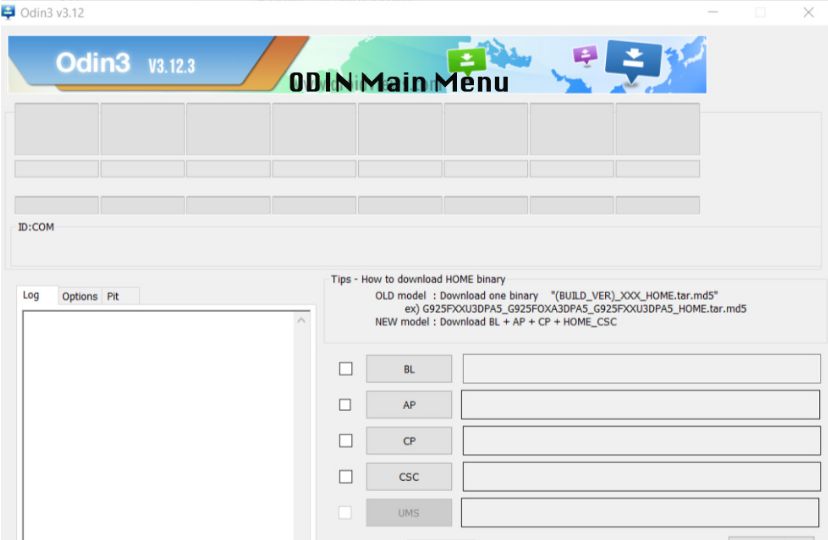Click the Odin3 logo in the banner

93,64
